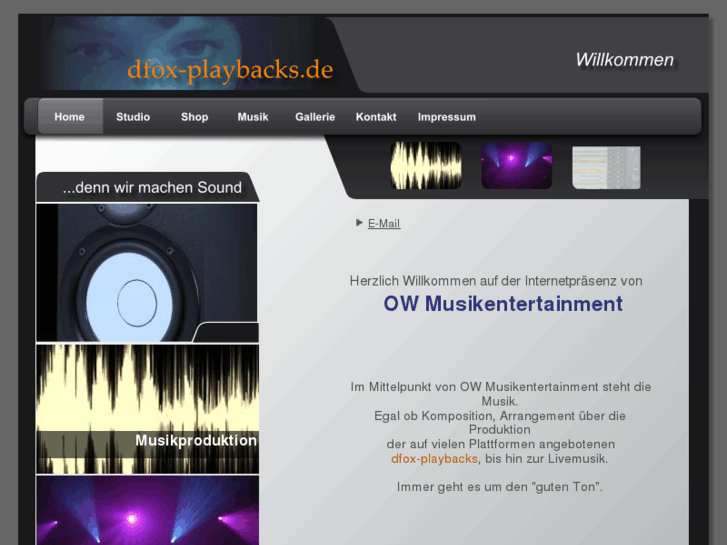
Task: Open the Shop menu item
Action: click(194, 117)
